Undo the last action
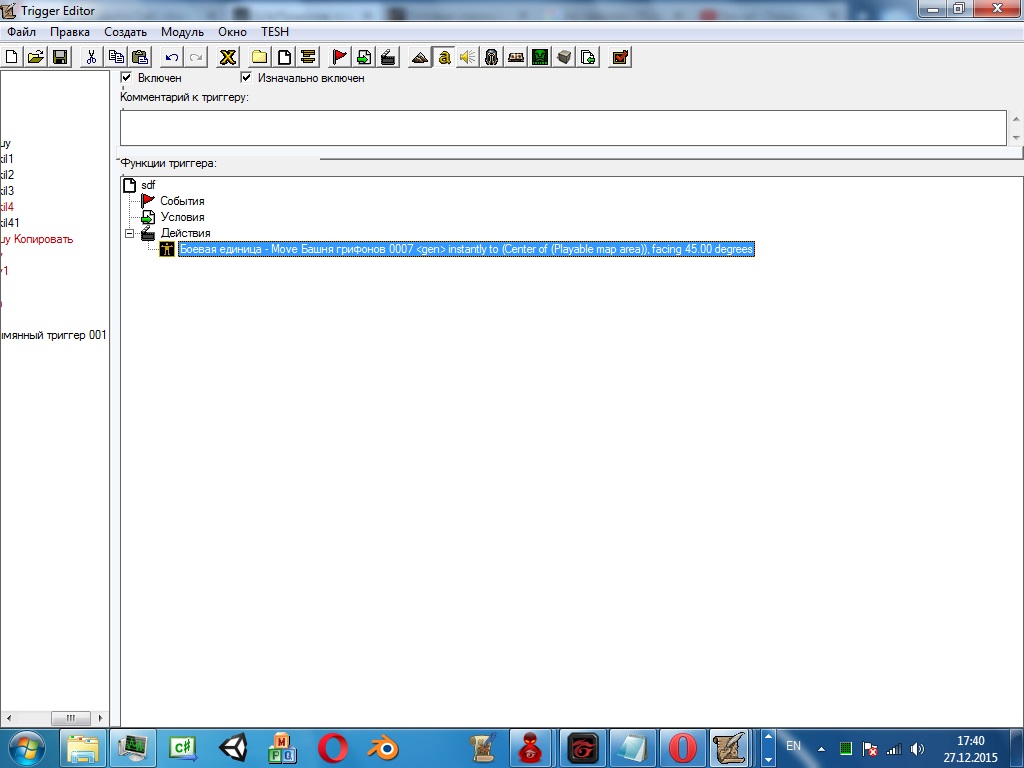 point(172,57)
